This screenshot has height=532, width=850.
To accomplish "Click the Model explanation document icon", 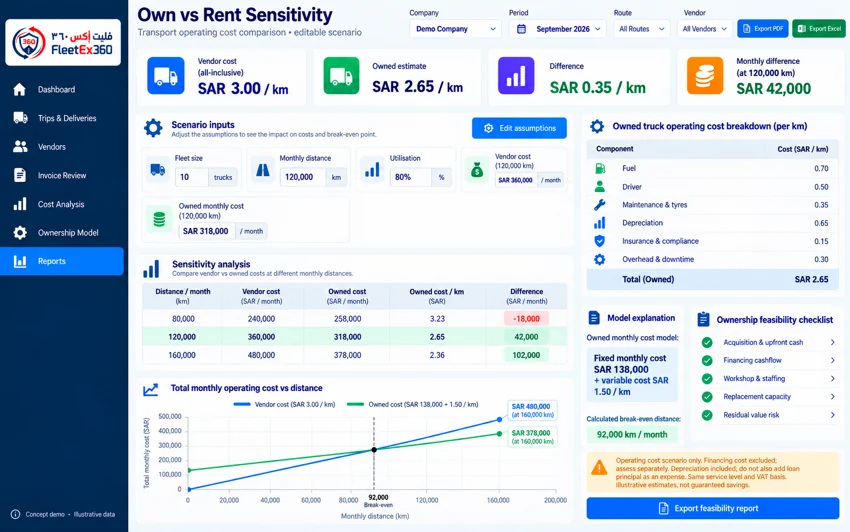I will click(x=594, y=318).
